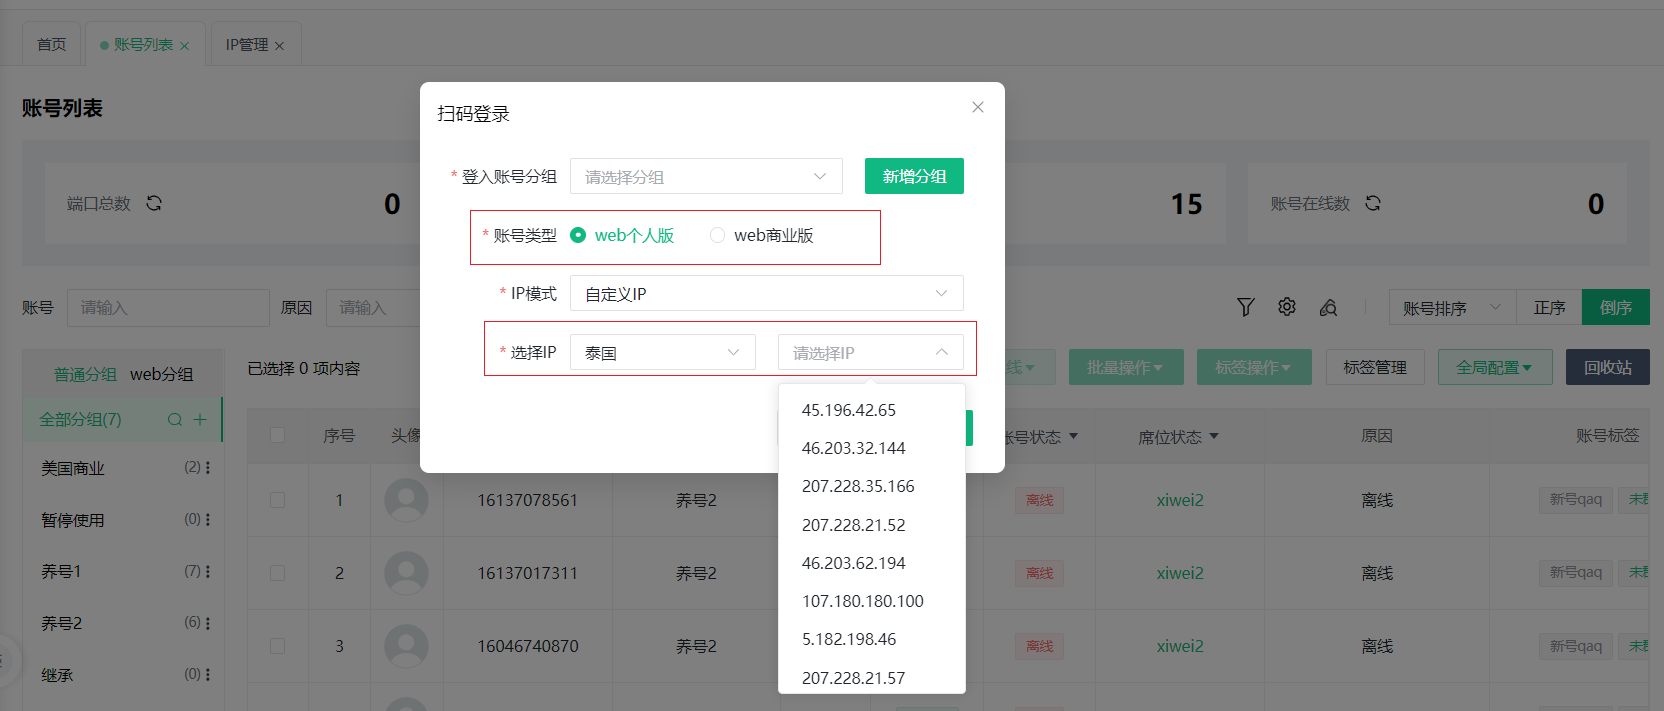Check the row 1 checkbox
Image resolution: width=1664 pixels, height=711 pixels.
(278, 500)
